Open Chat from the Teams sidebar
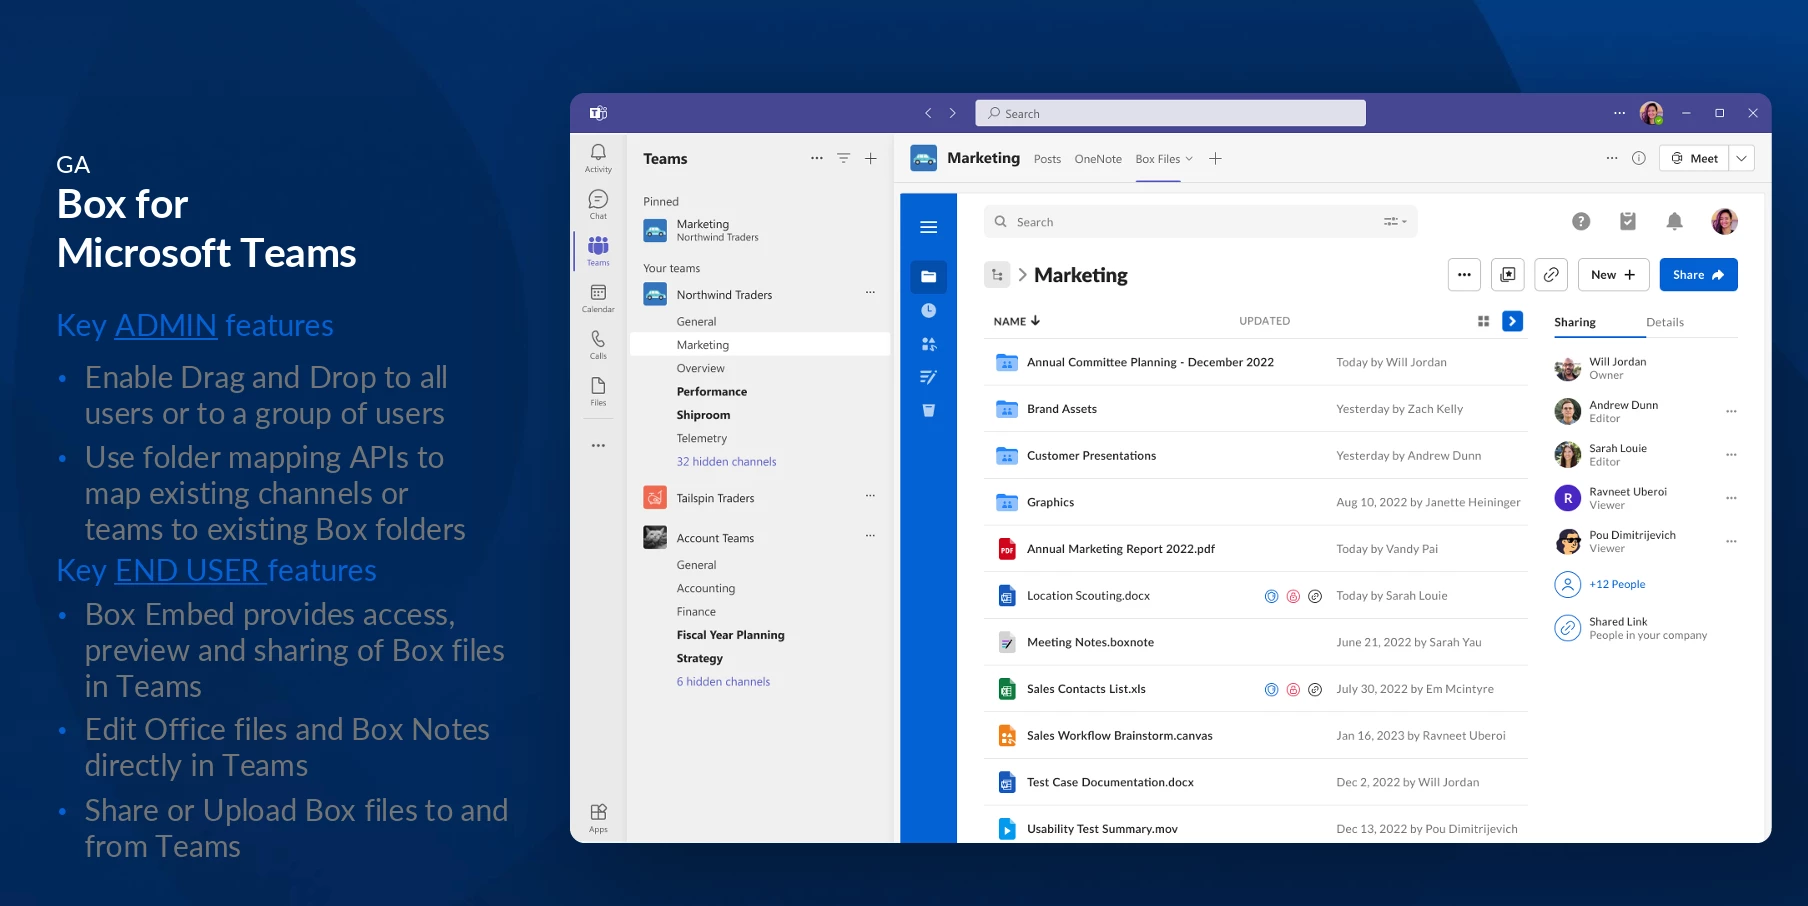1808x906 pixels. coord(598,204)
